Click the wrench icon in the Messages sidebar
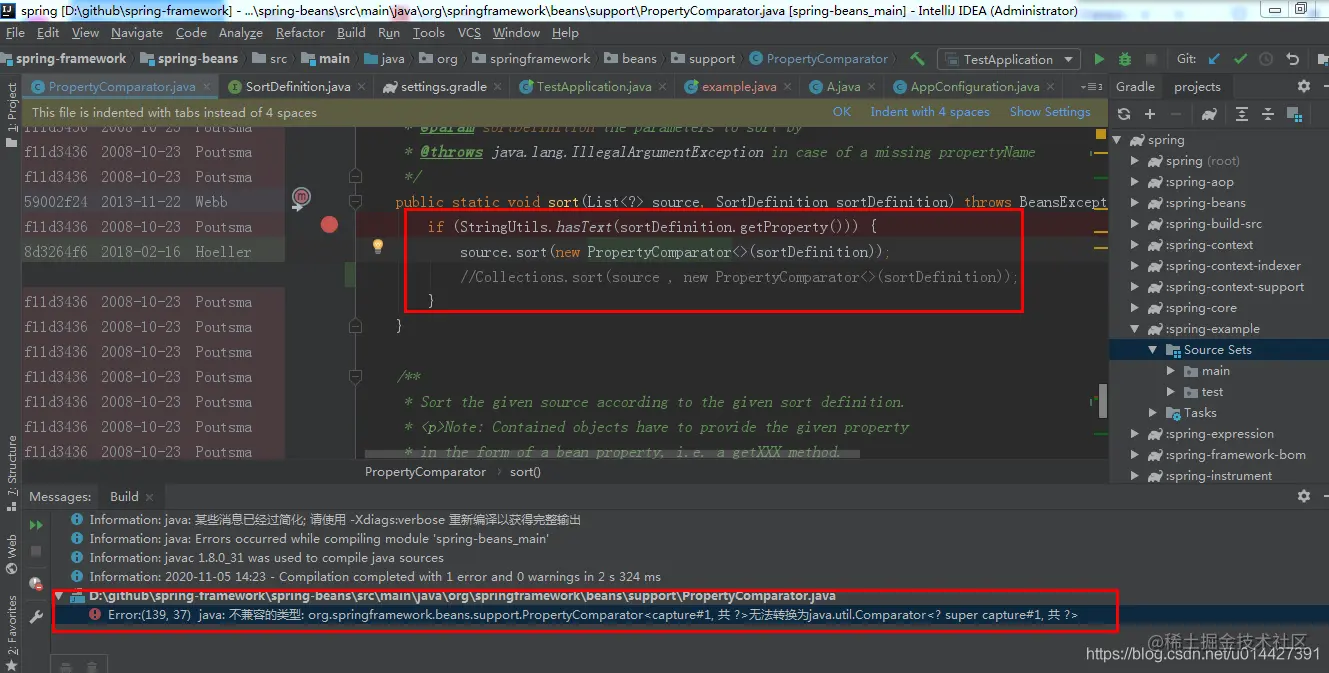The height and width of the screenshot is (673, 1329). click(36, 617)
